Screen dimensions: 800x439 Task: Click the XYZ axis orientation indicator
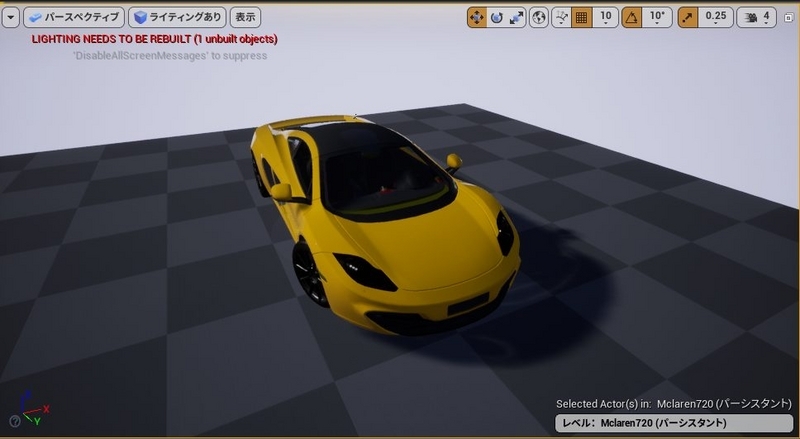(33, 408)
